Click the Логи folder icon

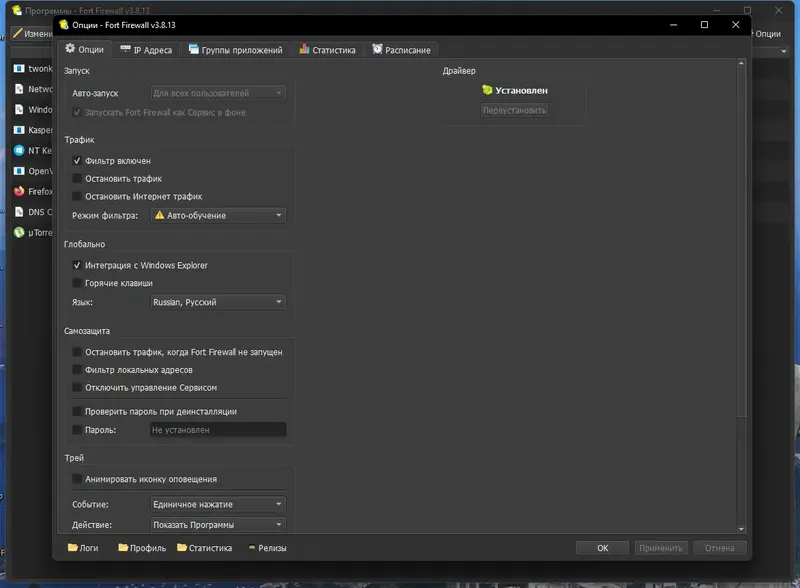click(72, 547)
